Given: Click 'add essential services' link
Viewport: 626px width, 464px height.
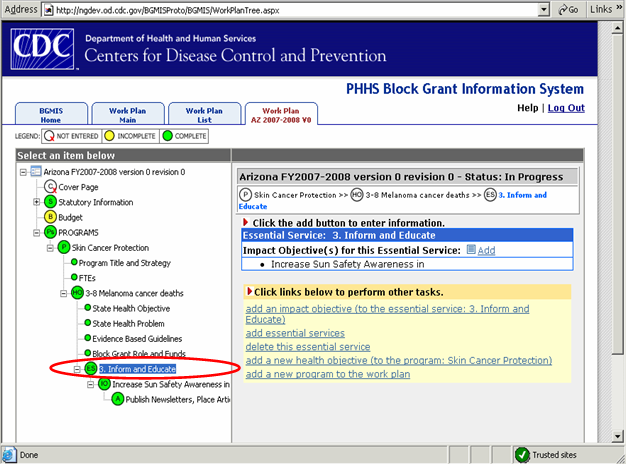Looking at the screenshot, I should pyautogui.click(x=295, y=333).
